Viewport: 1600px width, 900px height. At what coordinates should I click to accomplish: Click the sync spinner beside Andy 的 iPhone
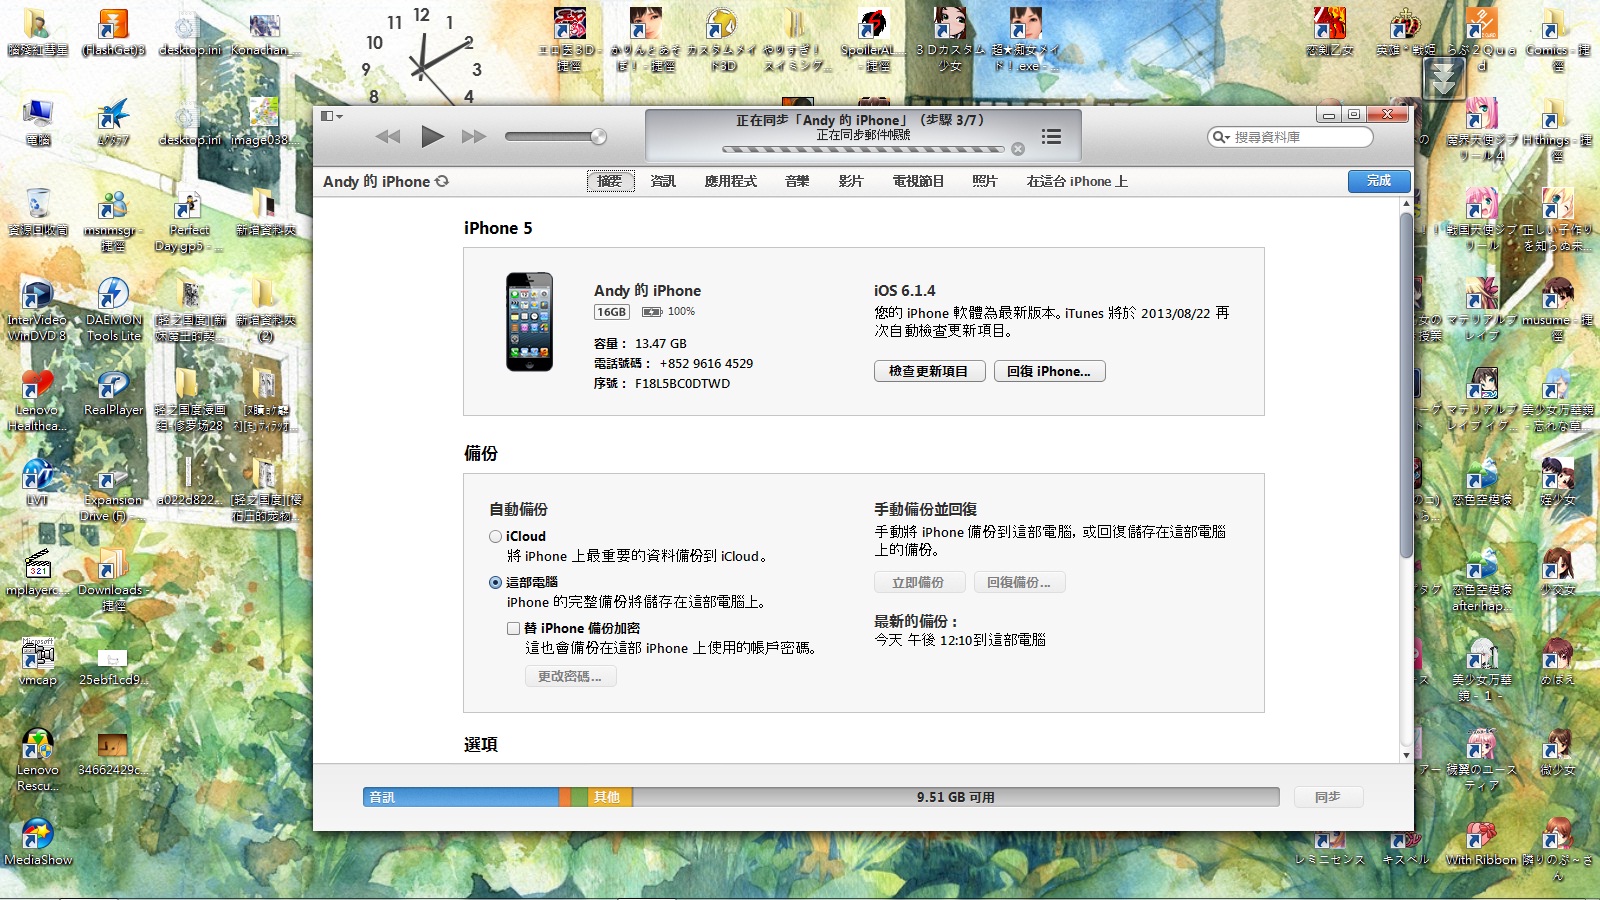pos(442,181)
